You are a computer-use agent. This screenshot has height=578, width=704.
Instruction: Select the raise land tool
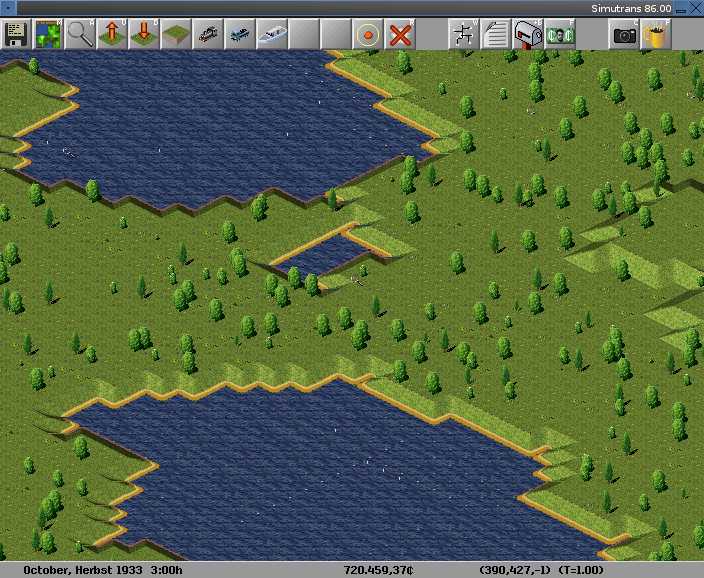pos(112,33)
